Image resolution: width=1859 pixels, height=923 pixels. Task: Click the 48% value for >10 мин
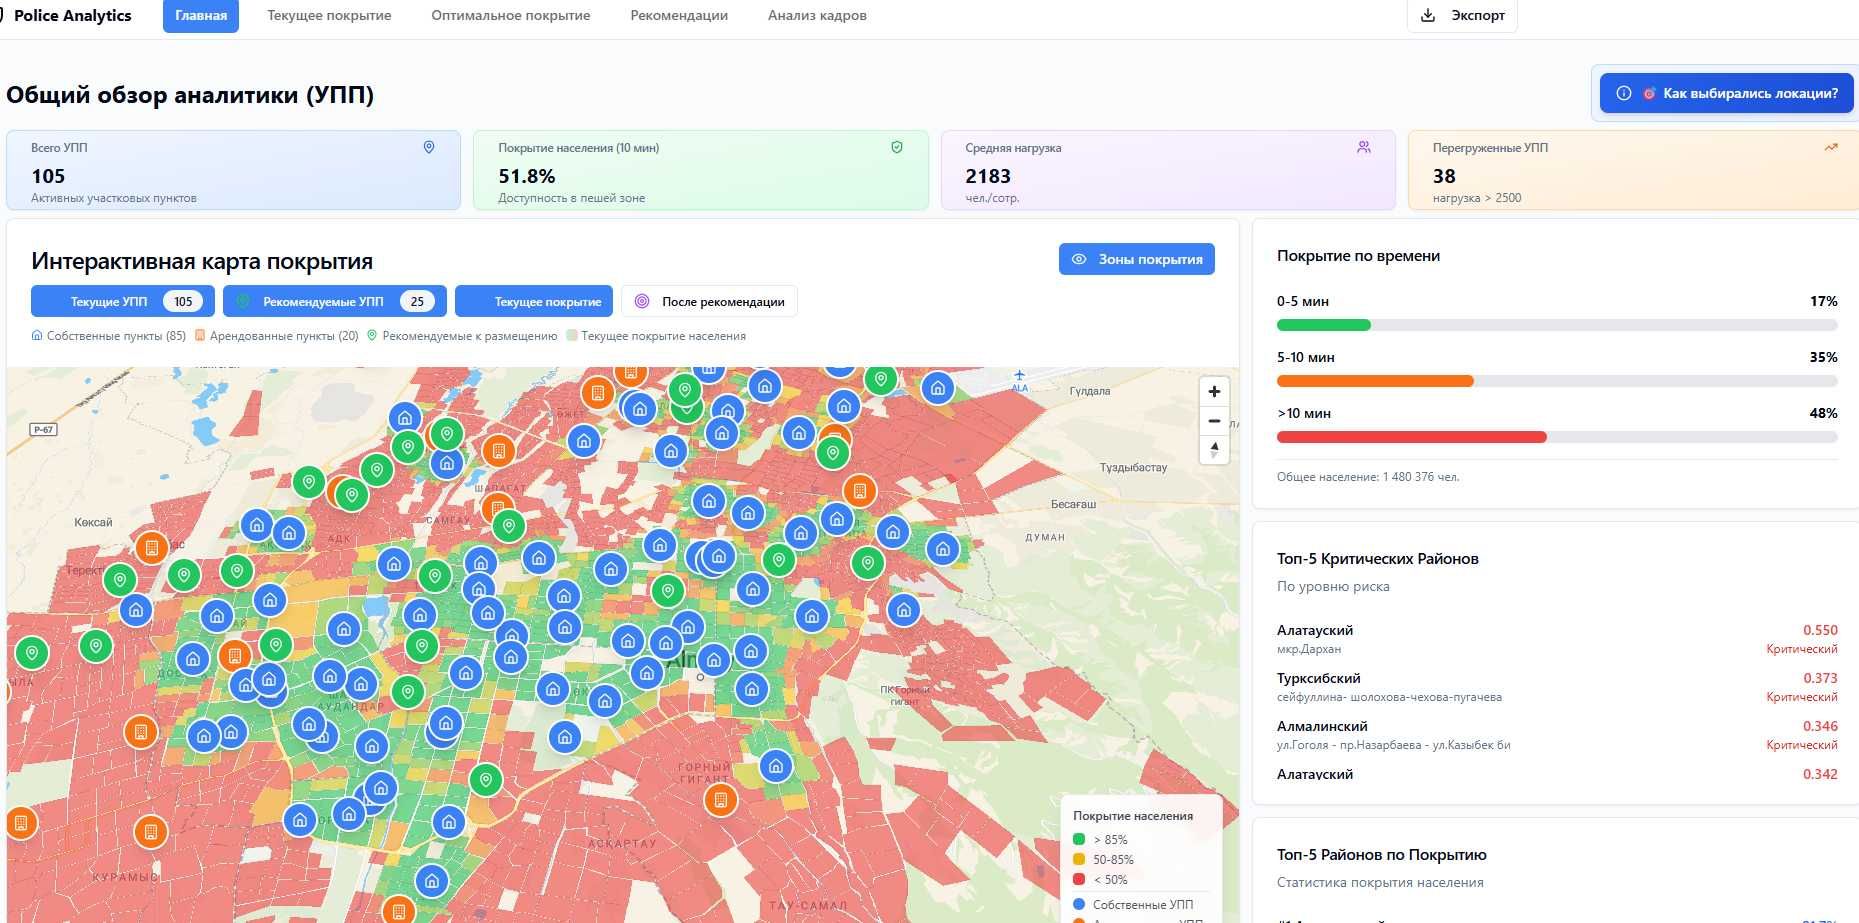point(1823,413)
